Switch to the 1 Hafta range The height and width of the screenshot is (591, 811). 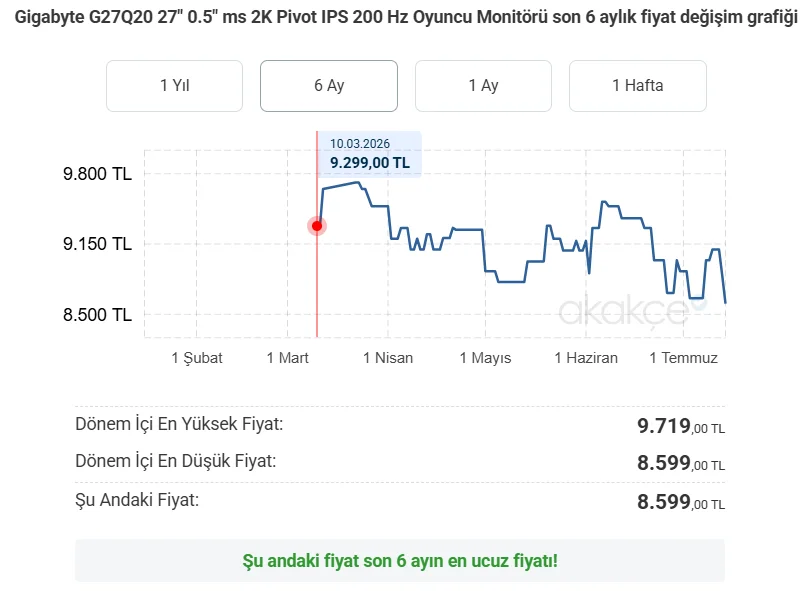(638, 86)
